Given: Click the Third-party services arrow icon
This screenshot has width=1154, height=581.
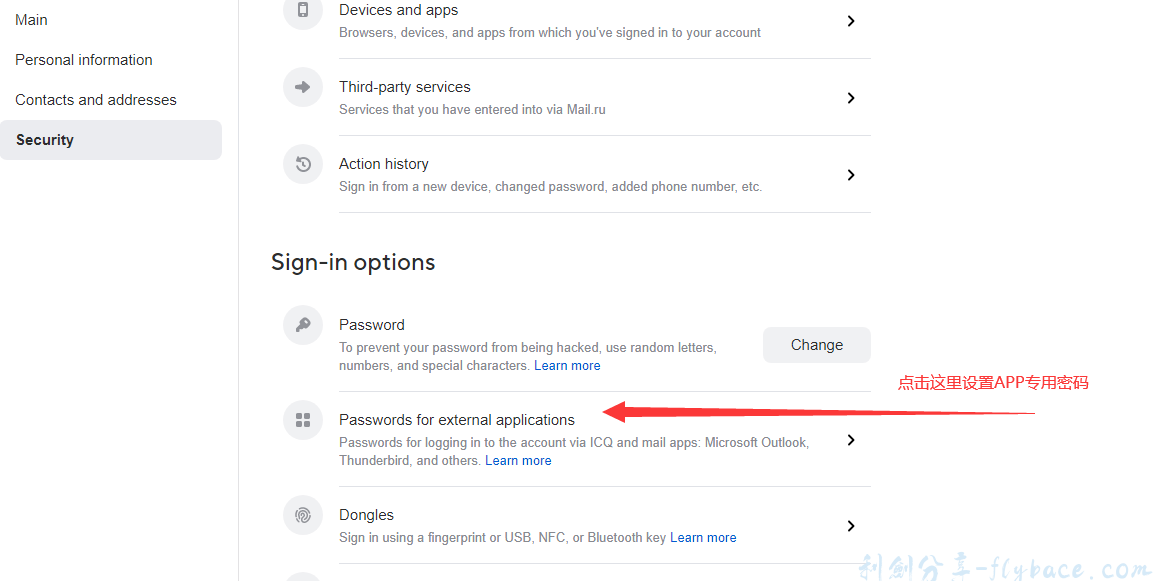Looking at the screenshot, I should click(x=303, y=88).
